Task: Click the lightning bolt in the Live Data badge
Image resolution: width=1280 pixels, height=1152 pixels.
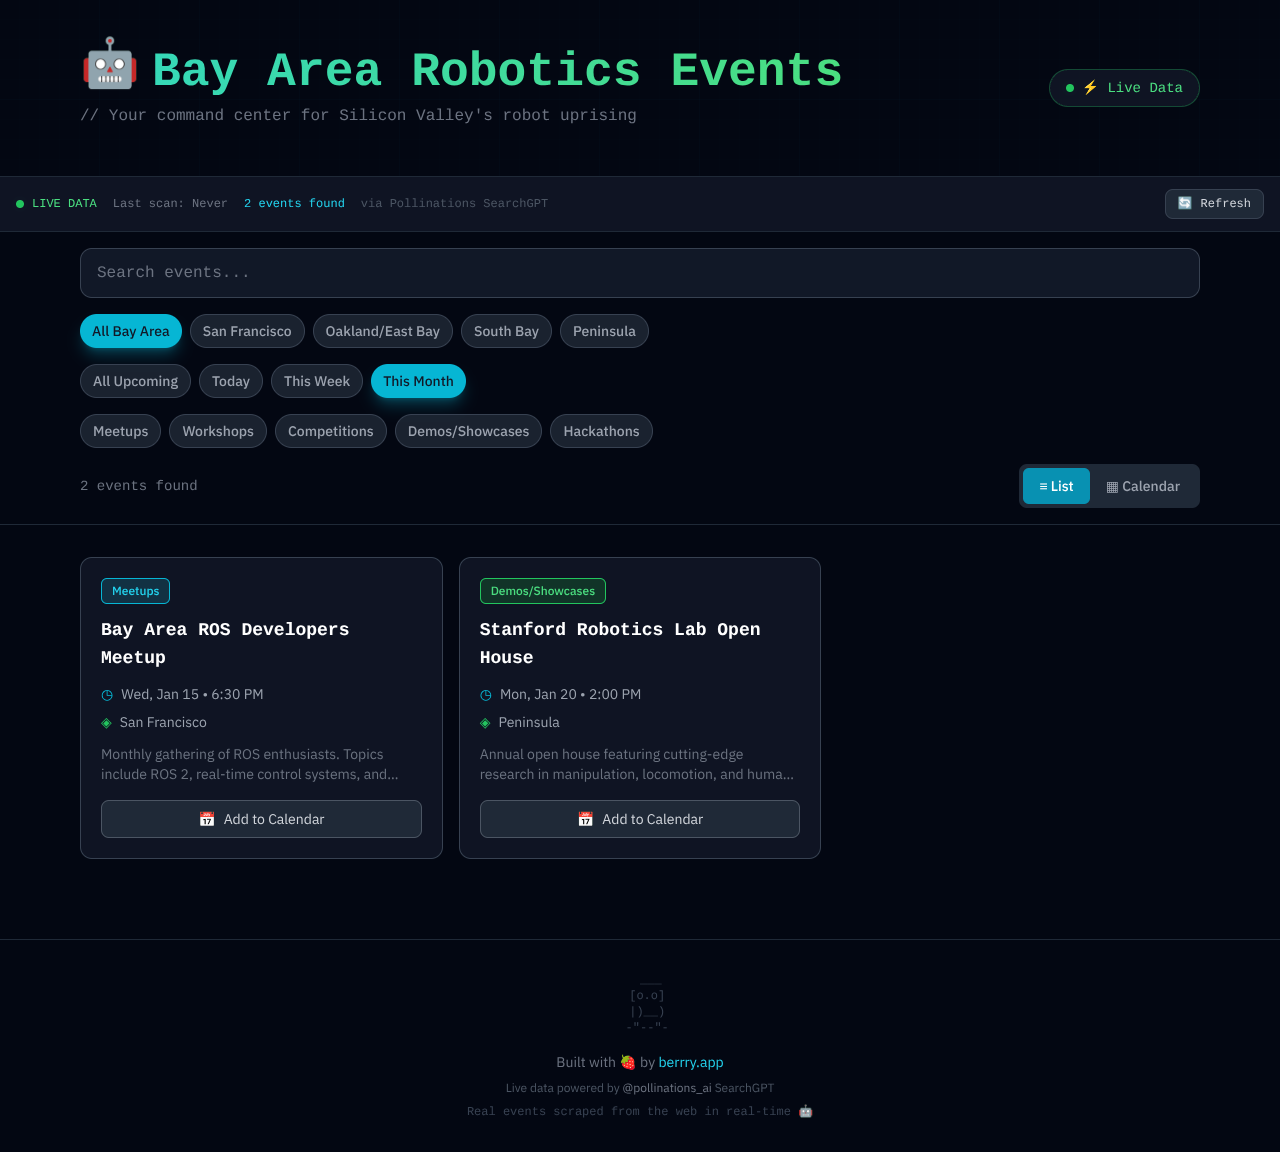Action: pos(1091,87)
